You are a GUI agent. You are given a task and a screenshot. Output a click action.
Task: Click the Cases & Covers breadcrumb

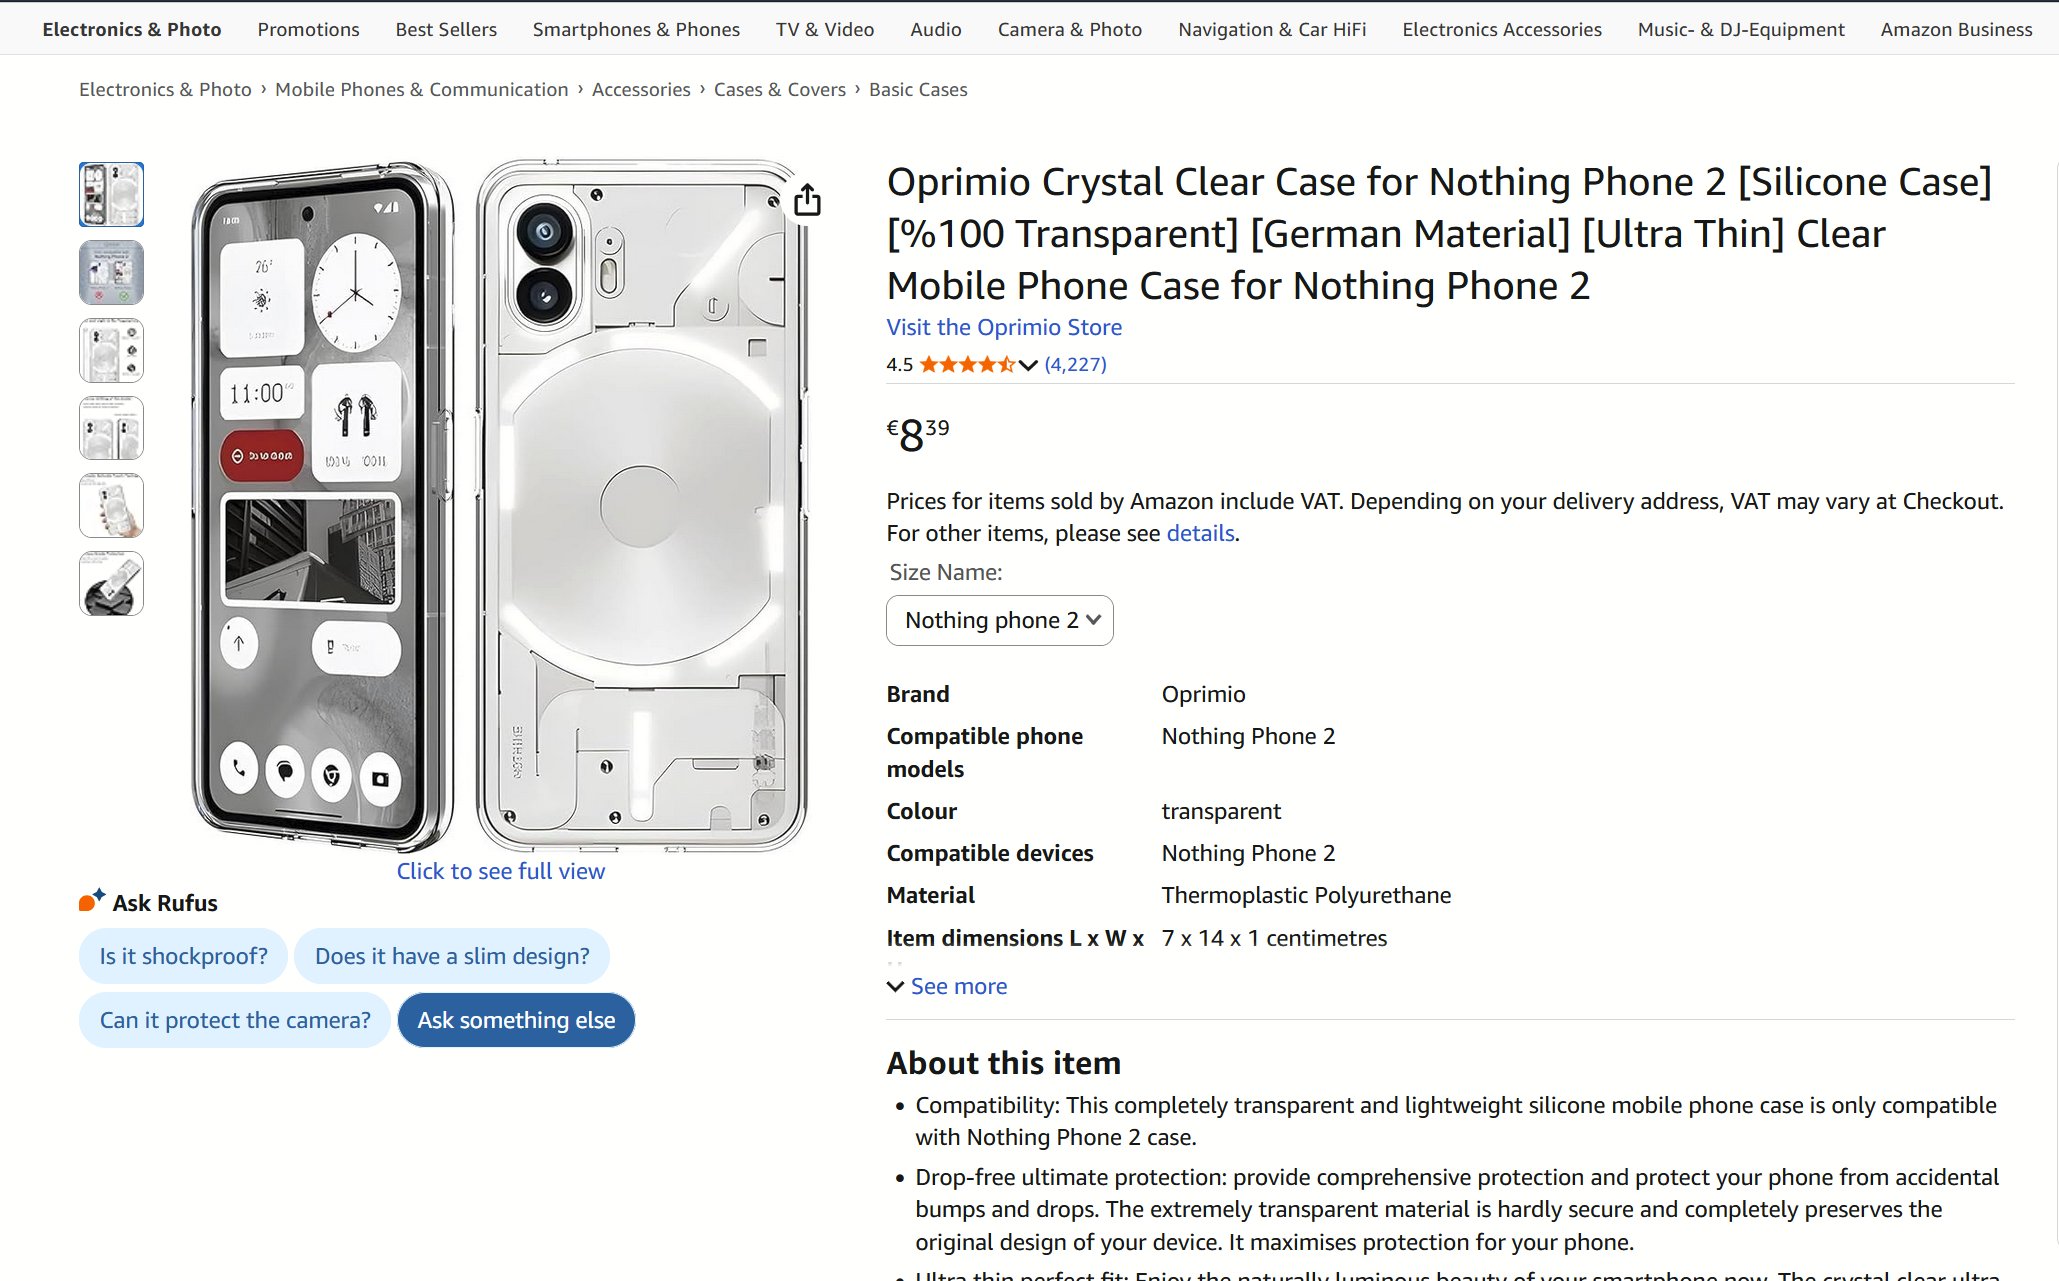[x=779, y=89]
